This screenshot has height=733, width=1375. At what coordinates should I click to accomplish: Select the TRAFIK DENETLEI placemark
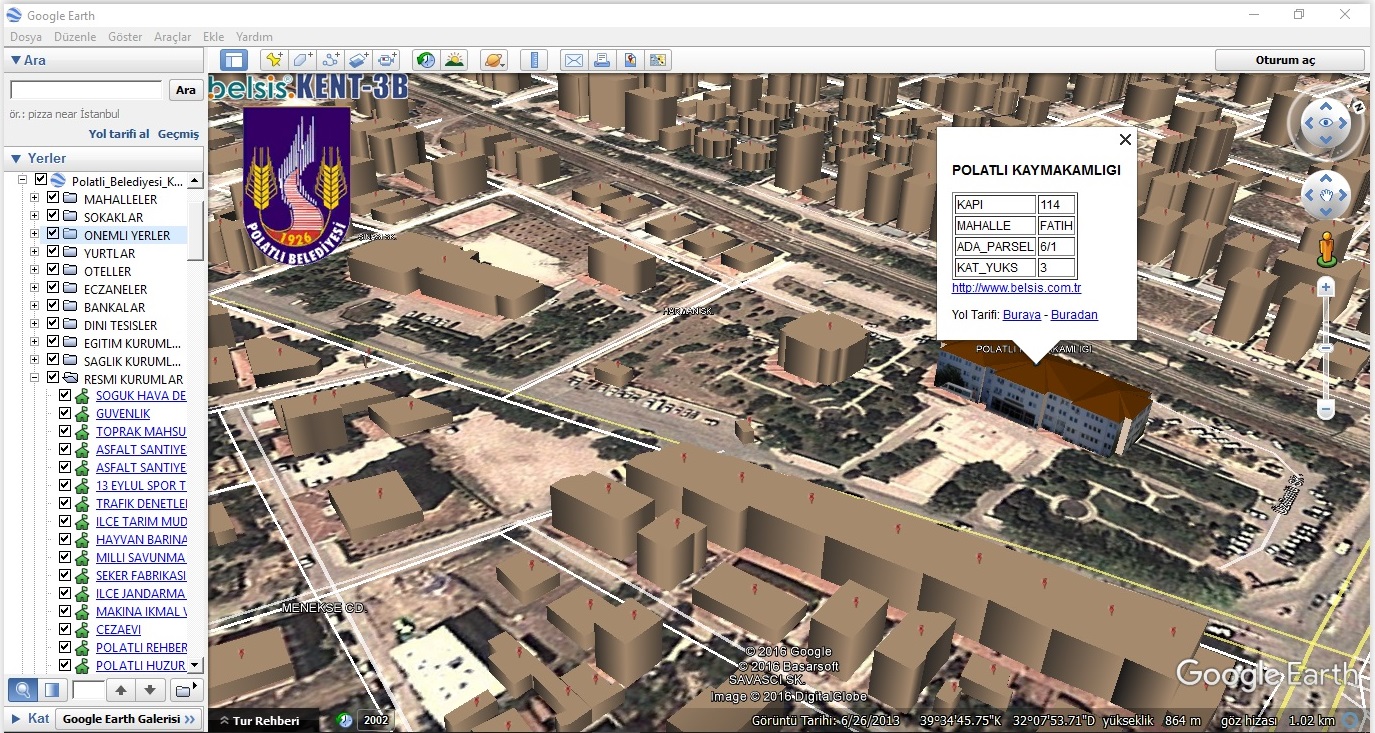(142, 504)
